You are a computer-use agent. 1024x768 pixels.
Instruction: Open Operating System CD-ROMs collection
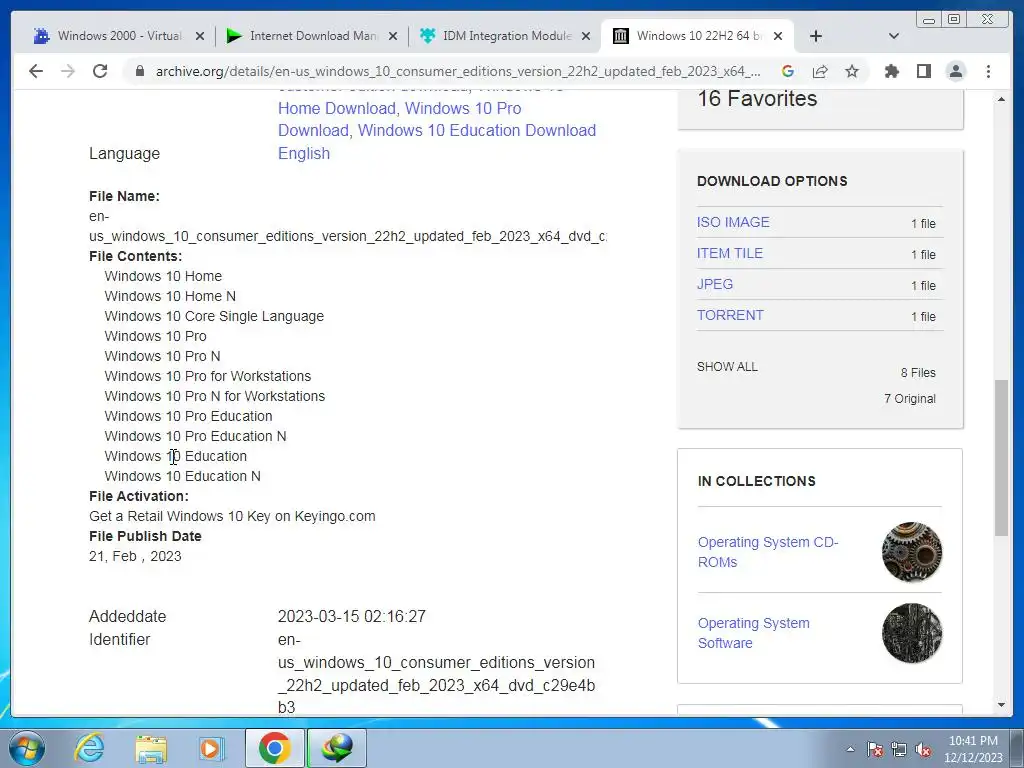(x=767, y=552)
